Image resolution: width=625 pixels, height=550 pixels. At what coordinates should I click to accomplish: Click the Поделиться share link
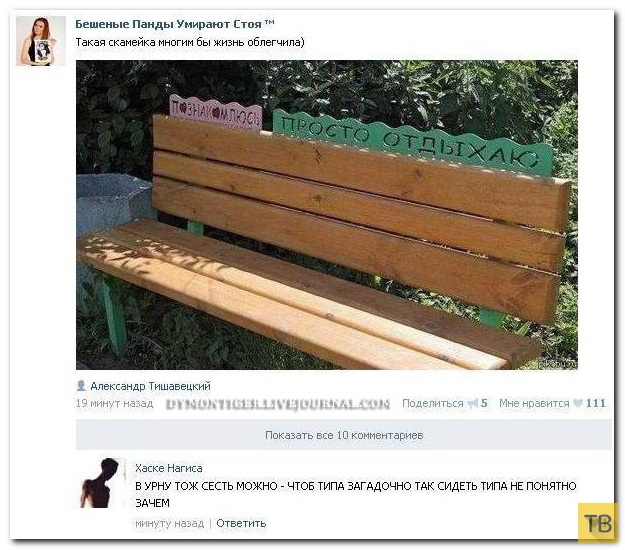pyautogui.click(x=432, y=403)
